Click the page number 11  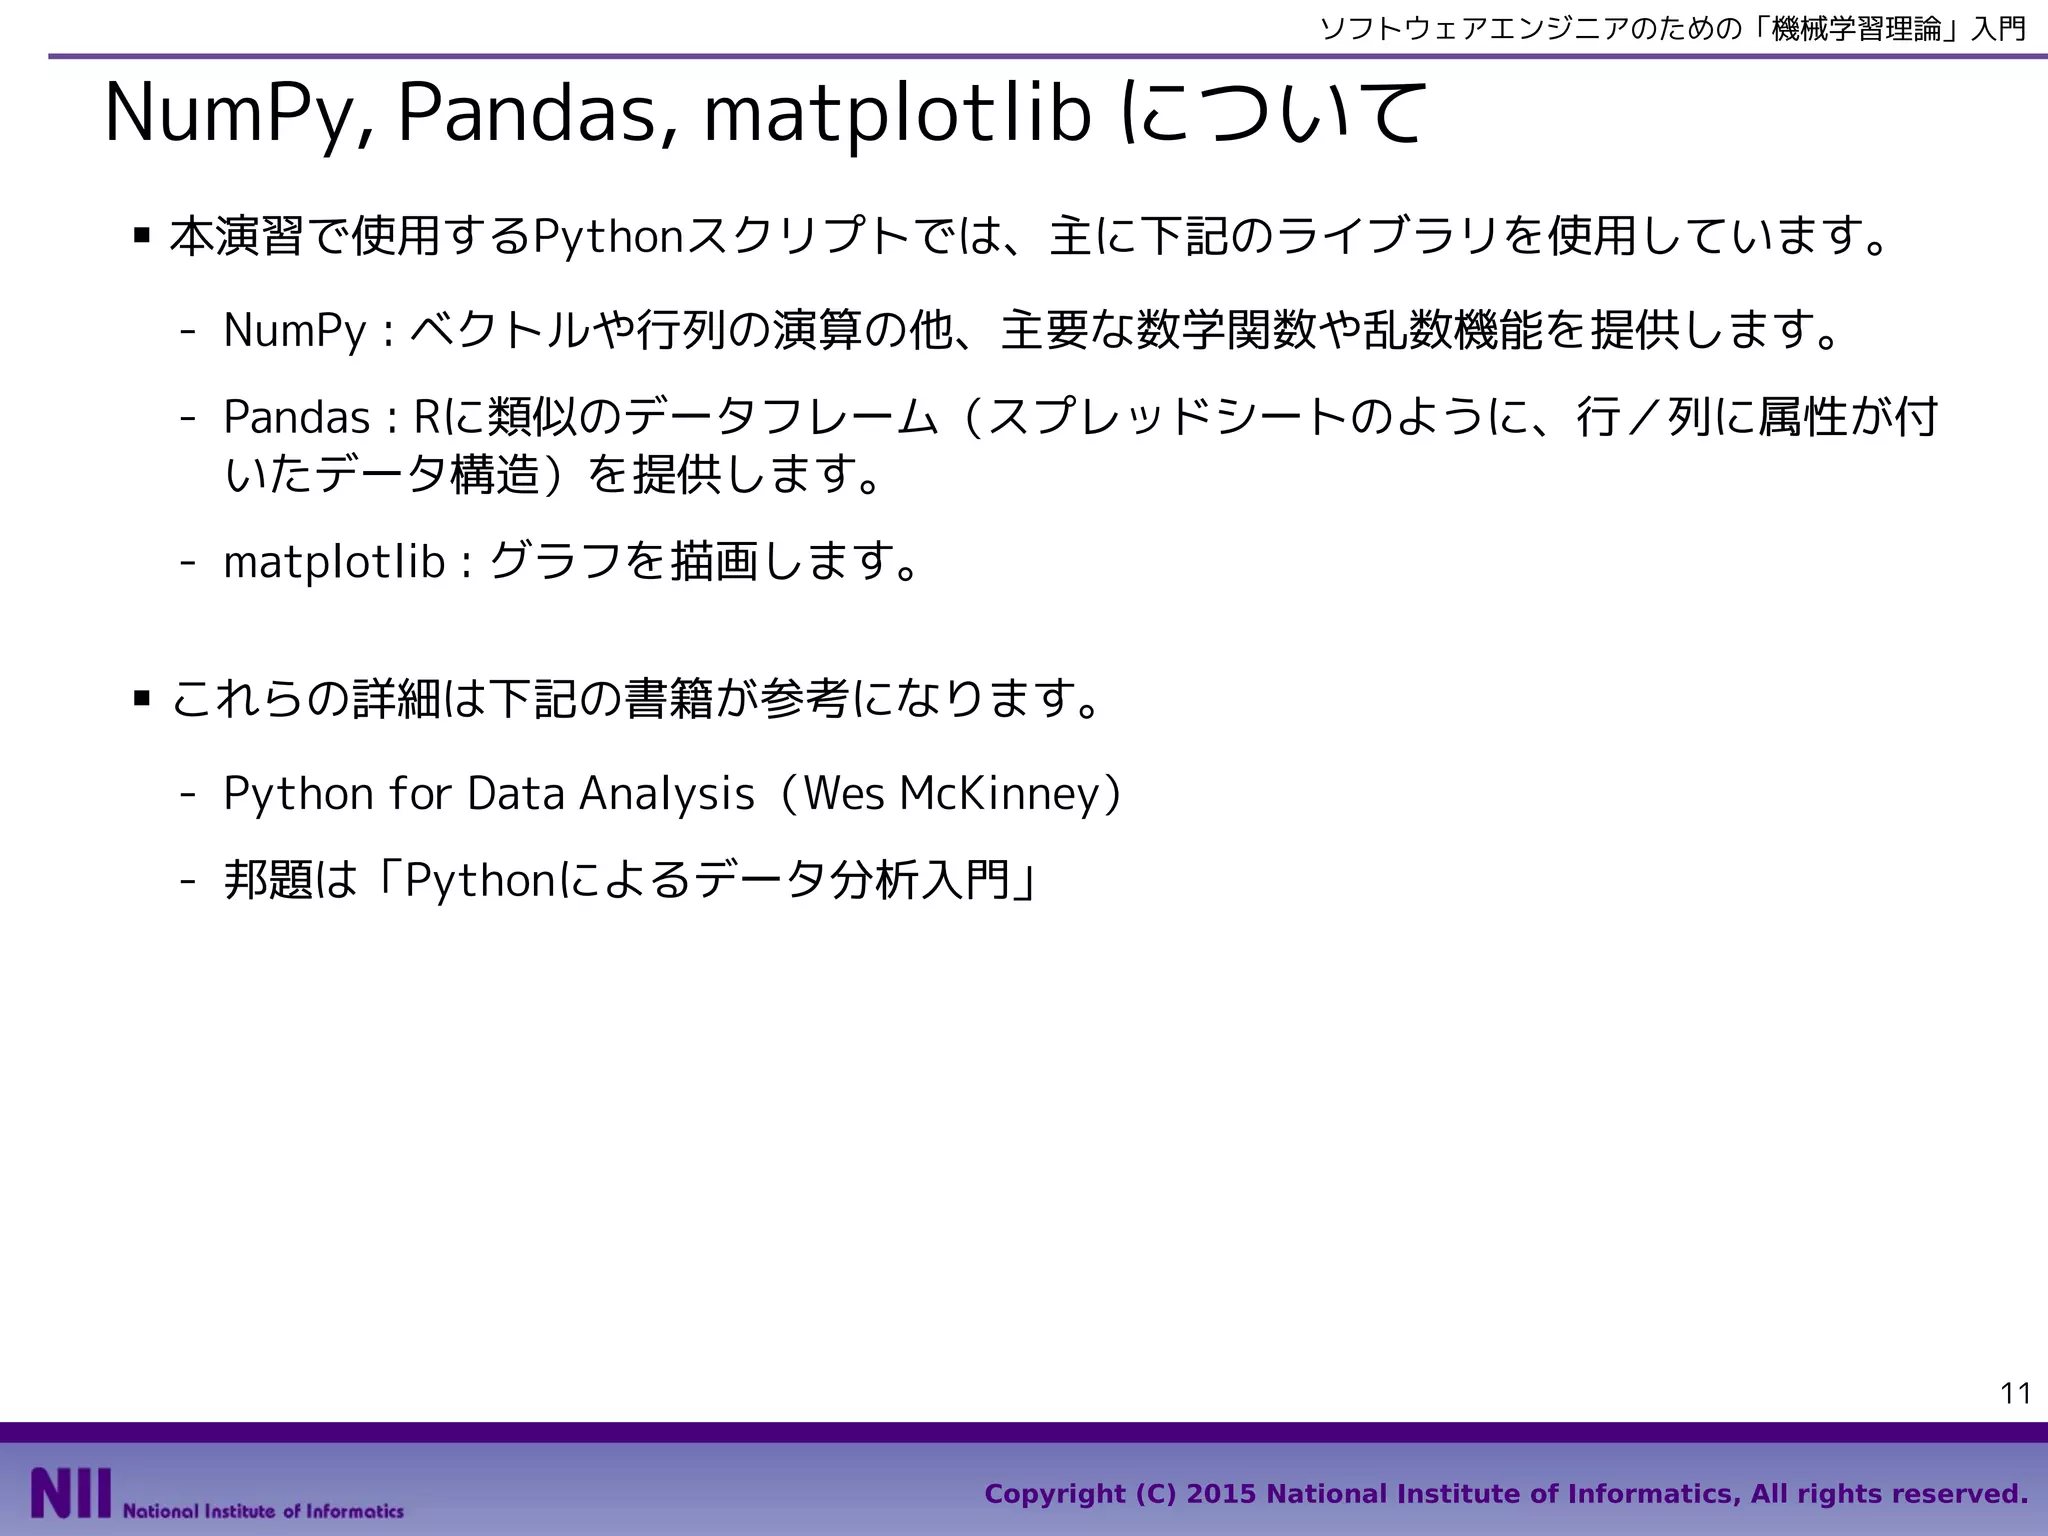pyautogui.click(x=2015, y=1393)
